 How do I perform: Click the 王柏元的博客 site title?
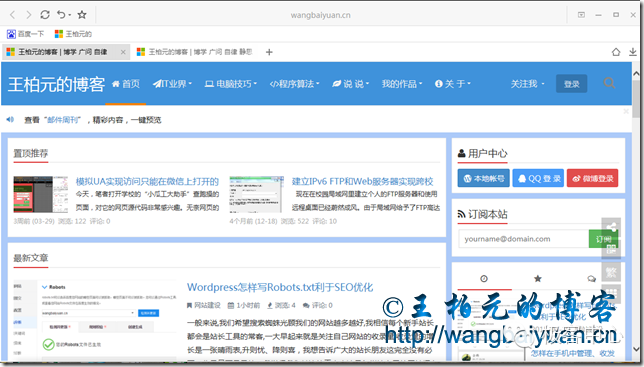(x=56, y=85)
